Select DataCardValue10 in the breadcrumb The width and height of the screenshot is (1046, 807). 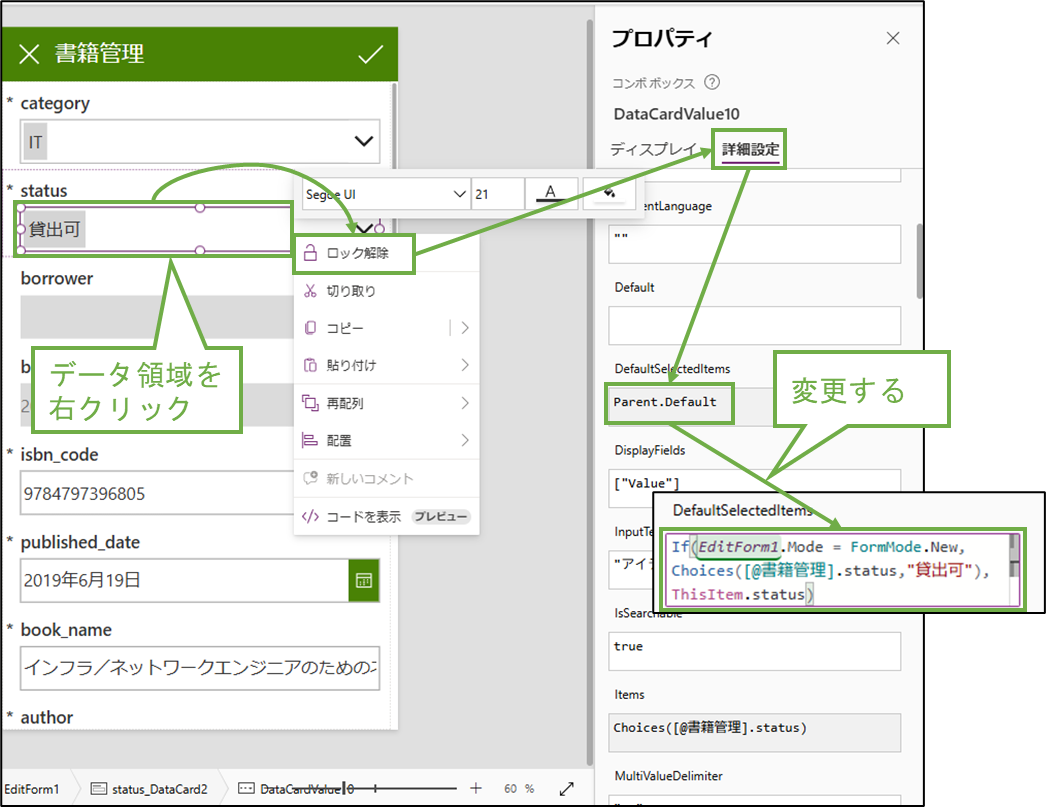click(296, 789)
